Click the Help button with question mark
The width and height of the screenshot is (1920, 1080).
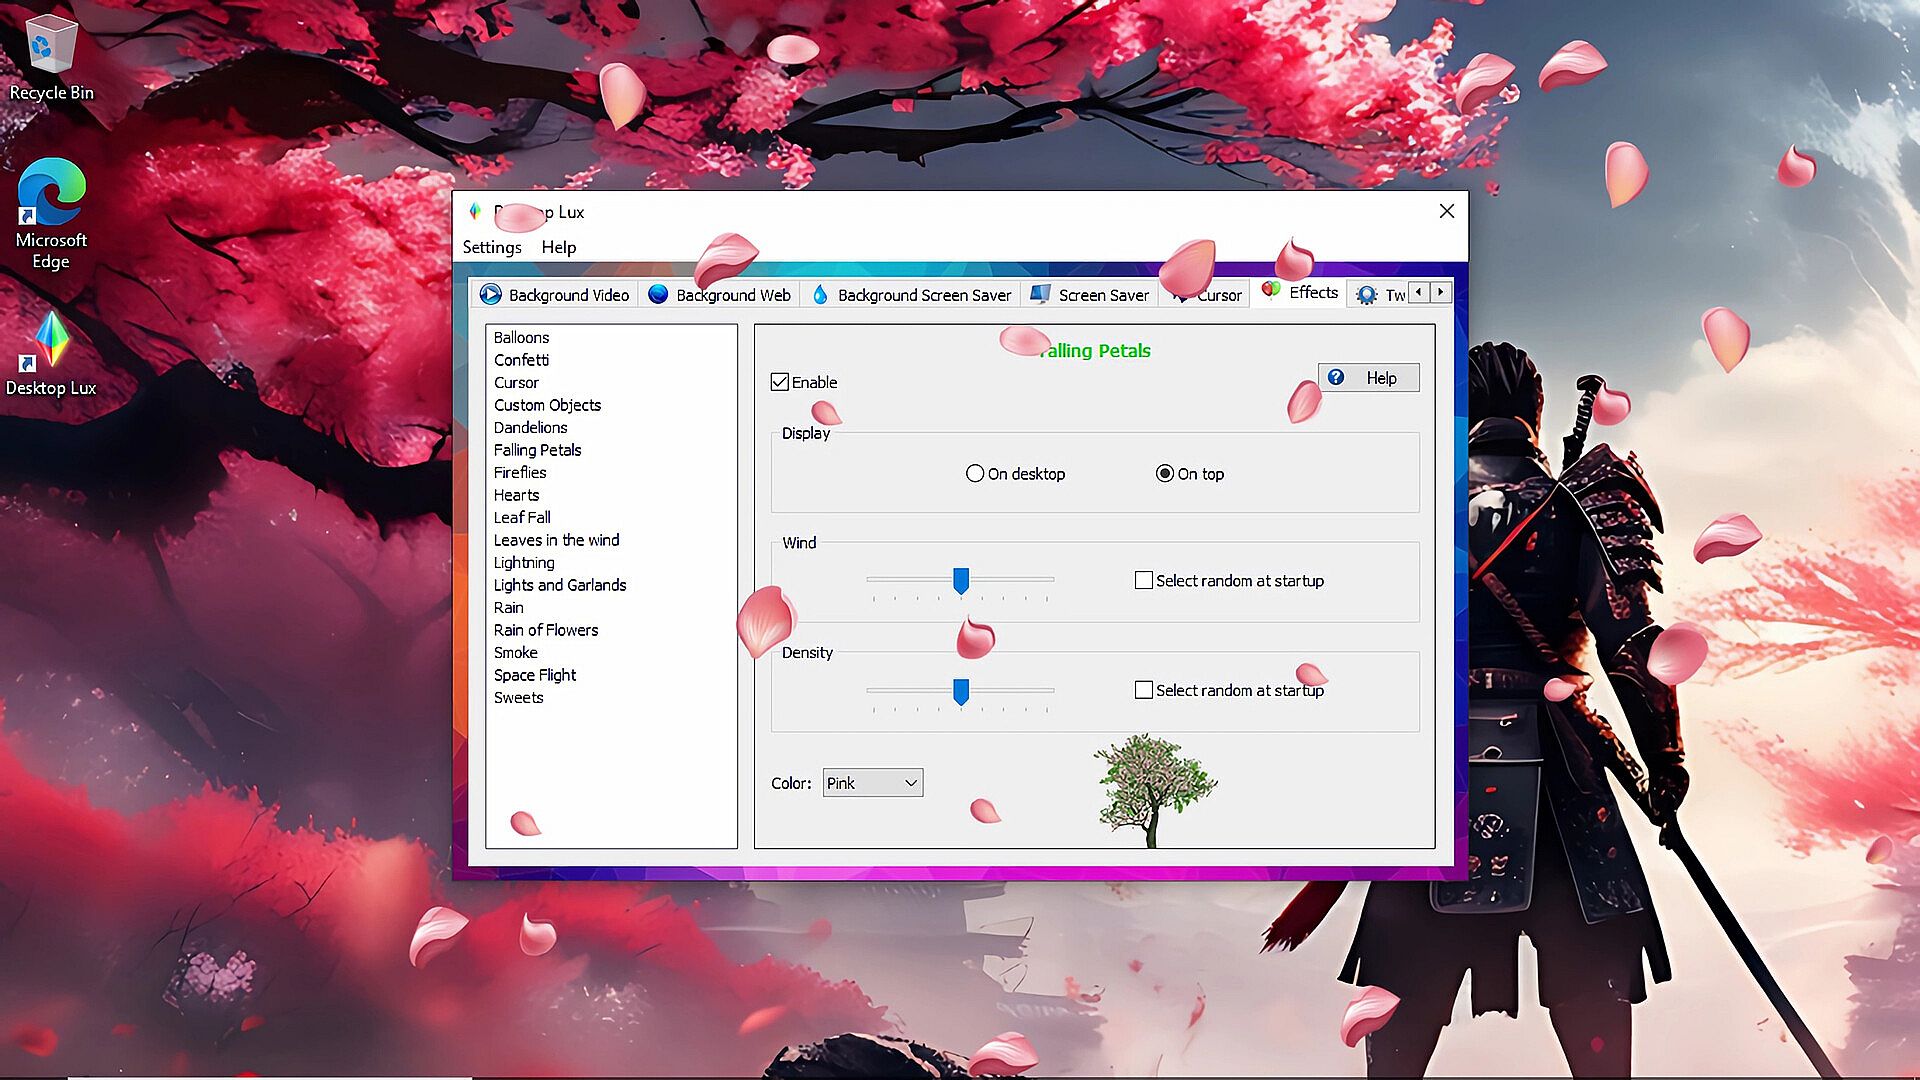coord(1367,378)
